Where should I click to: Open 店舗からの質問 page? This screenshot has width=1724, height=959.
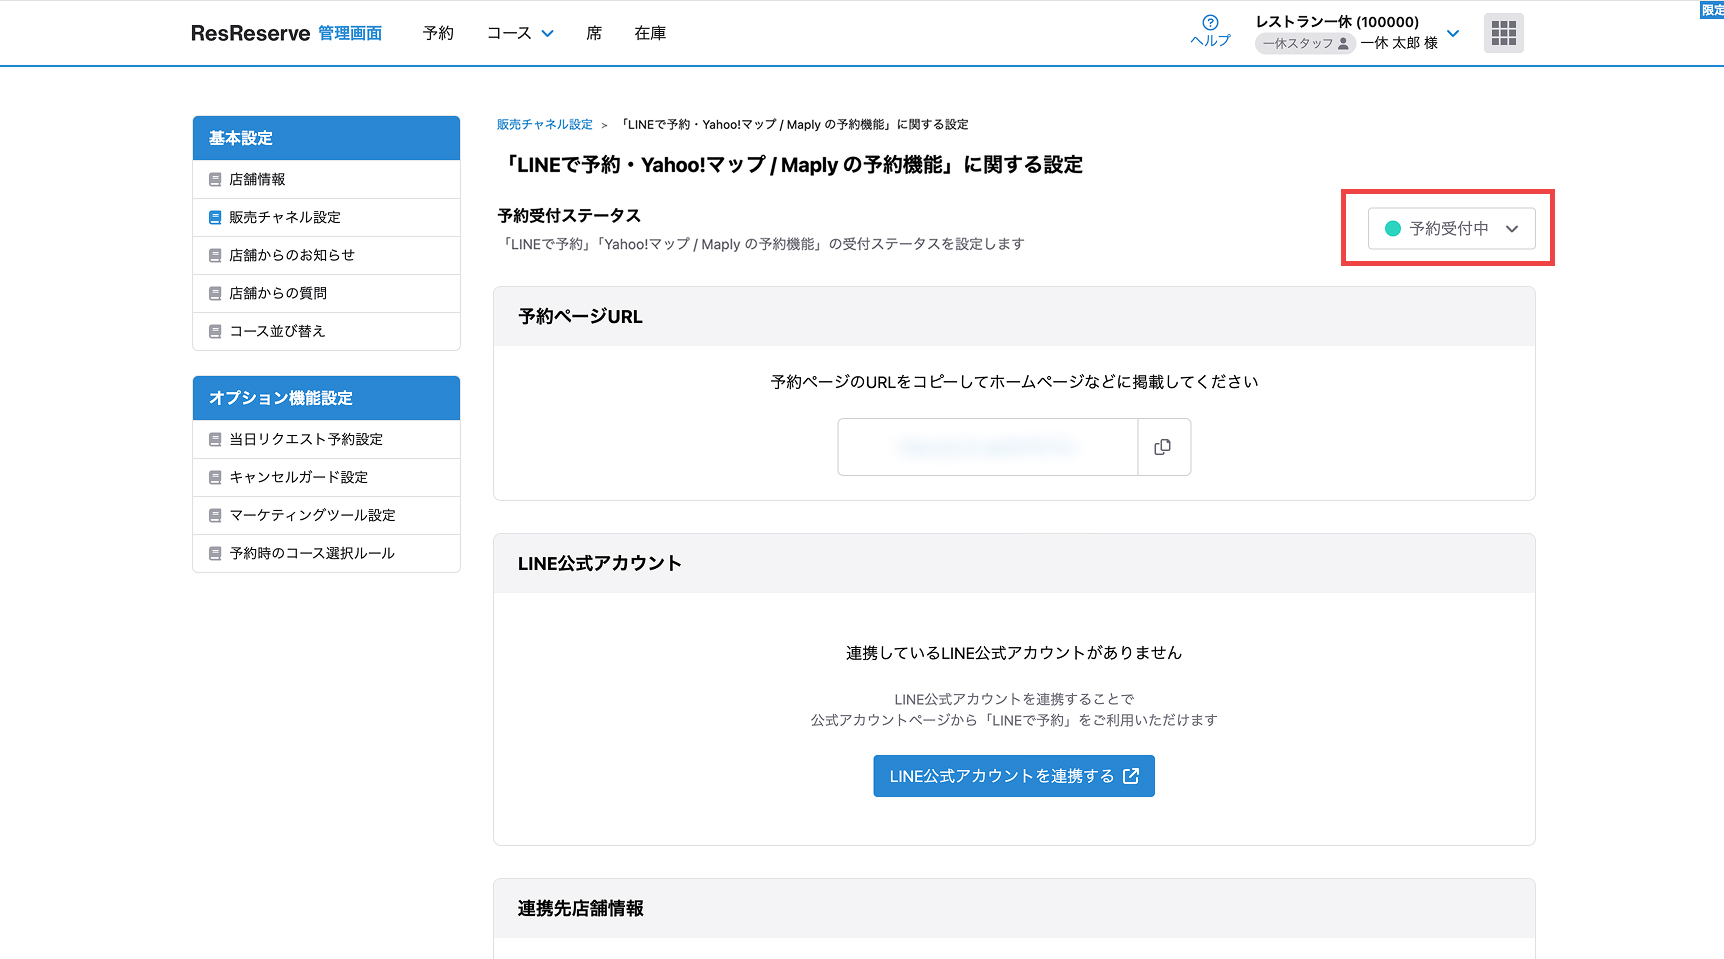[x=326, y=294]
